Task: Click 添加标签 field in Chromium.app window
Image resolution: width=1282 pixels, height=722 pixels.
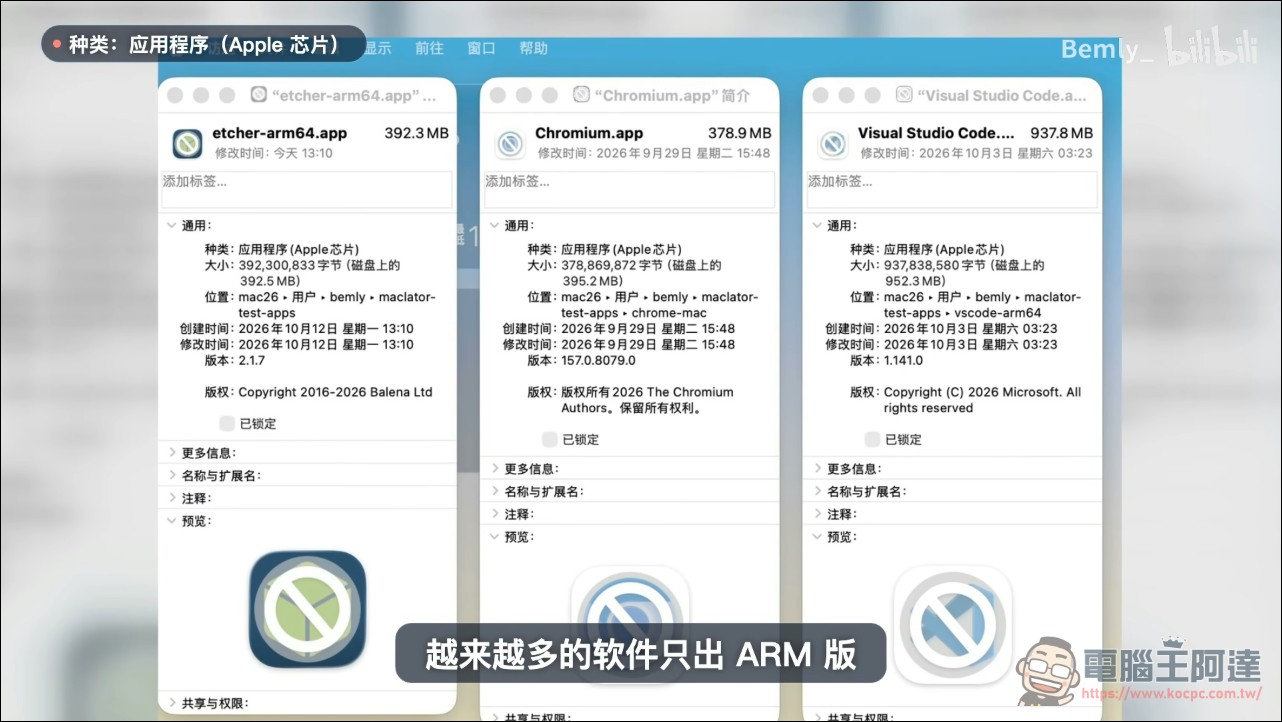Action: click(x=630, y=189)
